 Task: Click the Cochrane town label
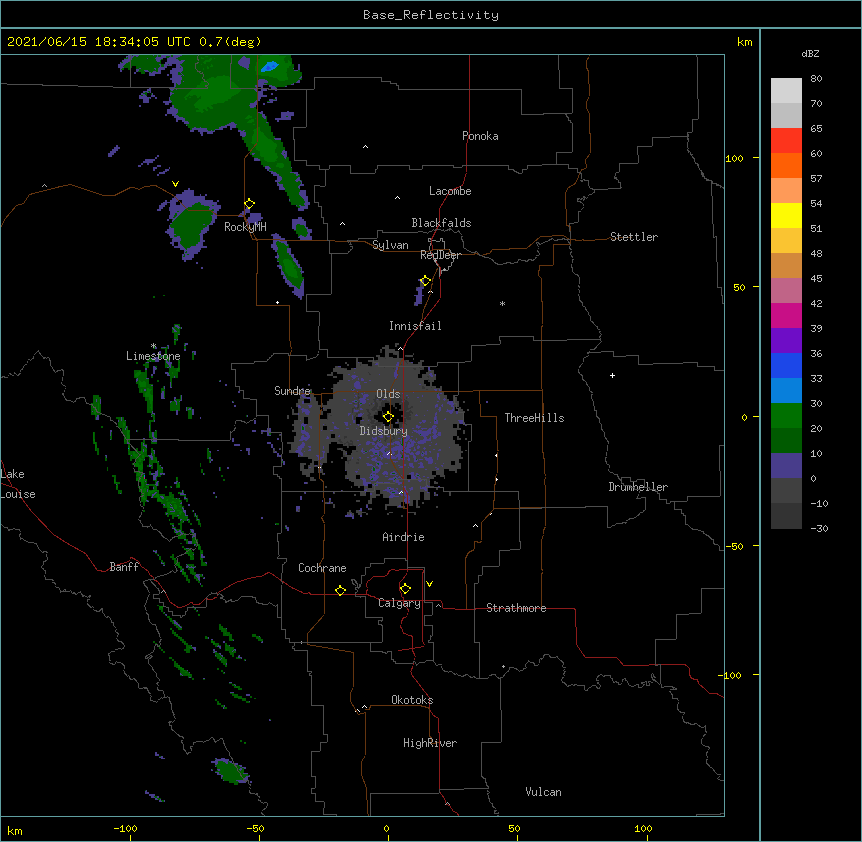point(322,568)
